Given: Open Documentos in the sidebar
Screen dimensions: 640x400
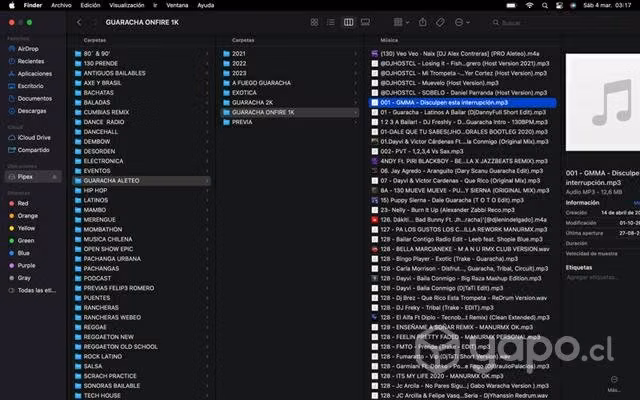Looking at the screenshot, I should 35,98.
